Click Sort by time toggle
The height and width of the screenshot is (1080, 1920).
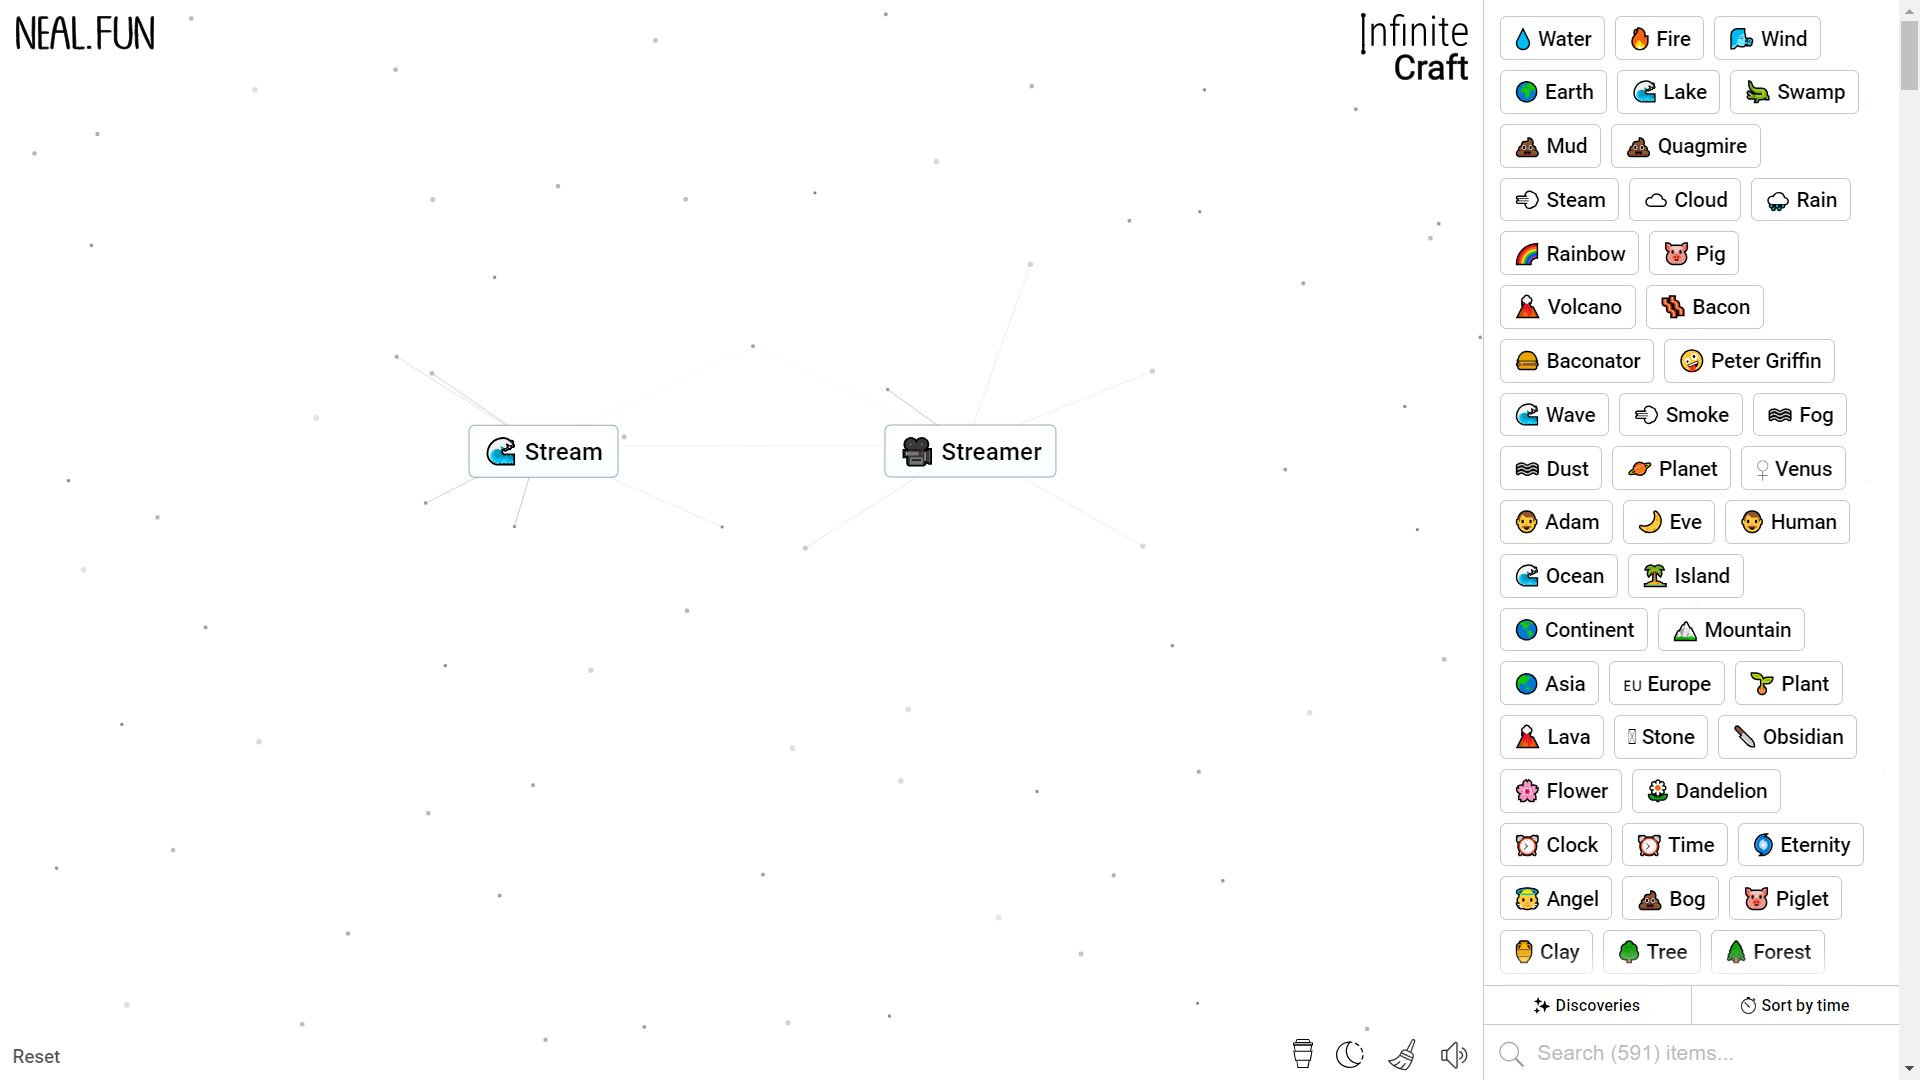click(1796, 1005)
